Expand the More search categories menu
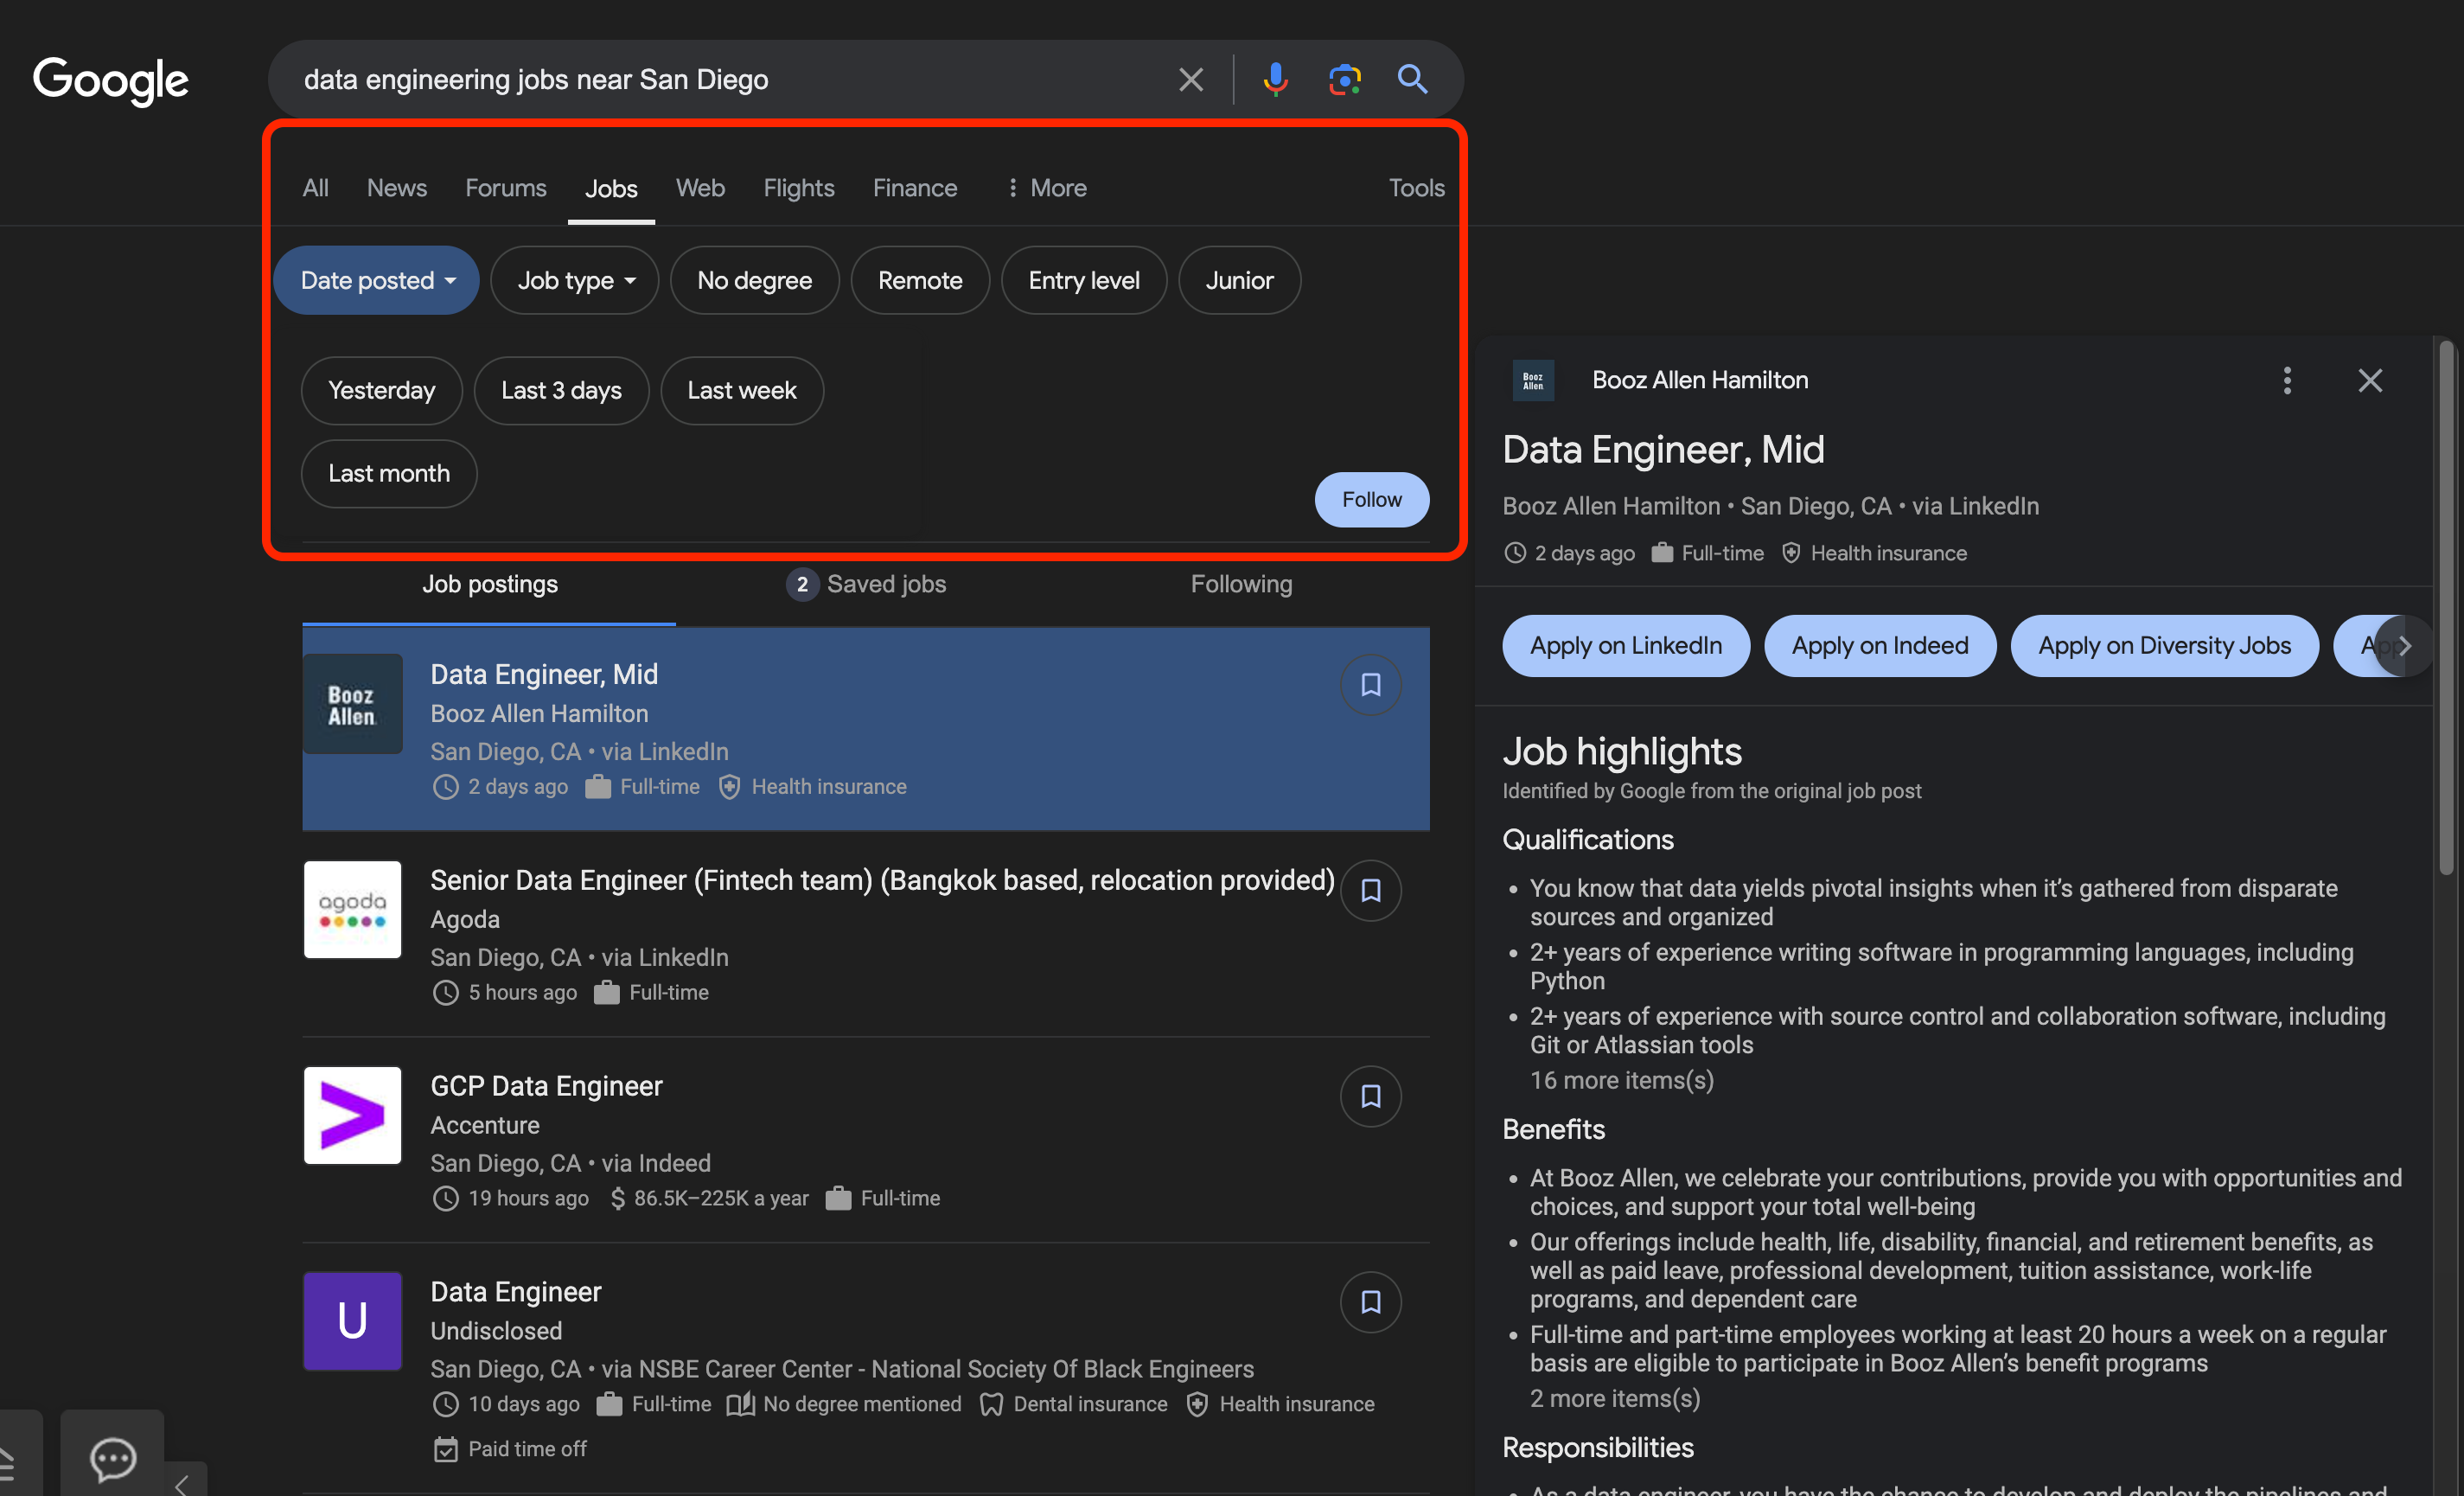The width and height of the screenshot is (2464, 1496). pos(1046,188)
